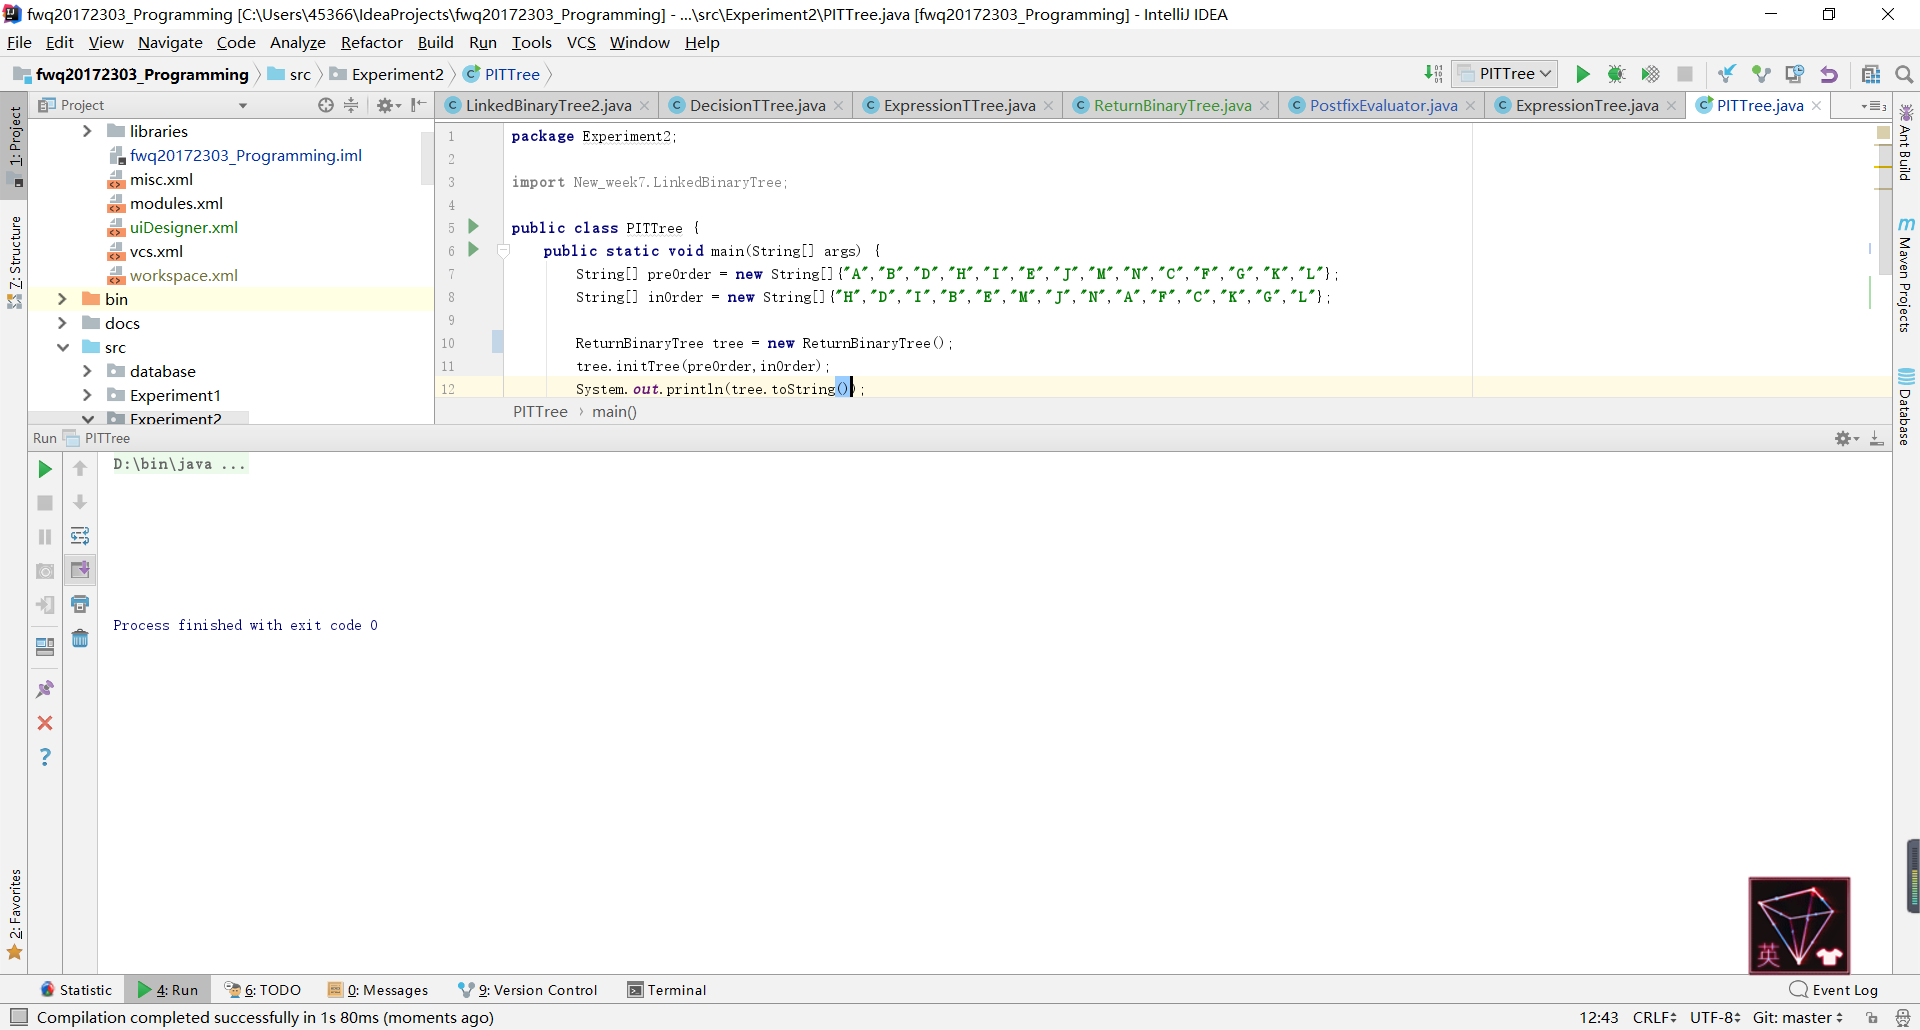Toggle soft-wrap in the Run console

point(80,536)
